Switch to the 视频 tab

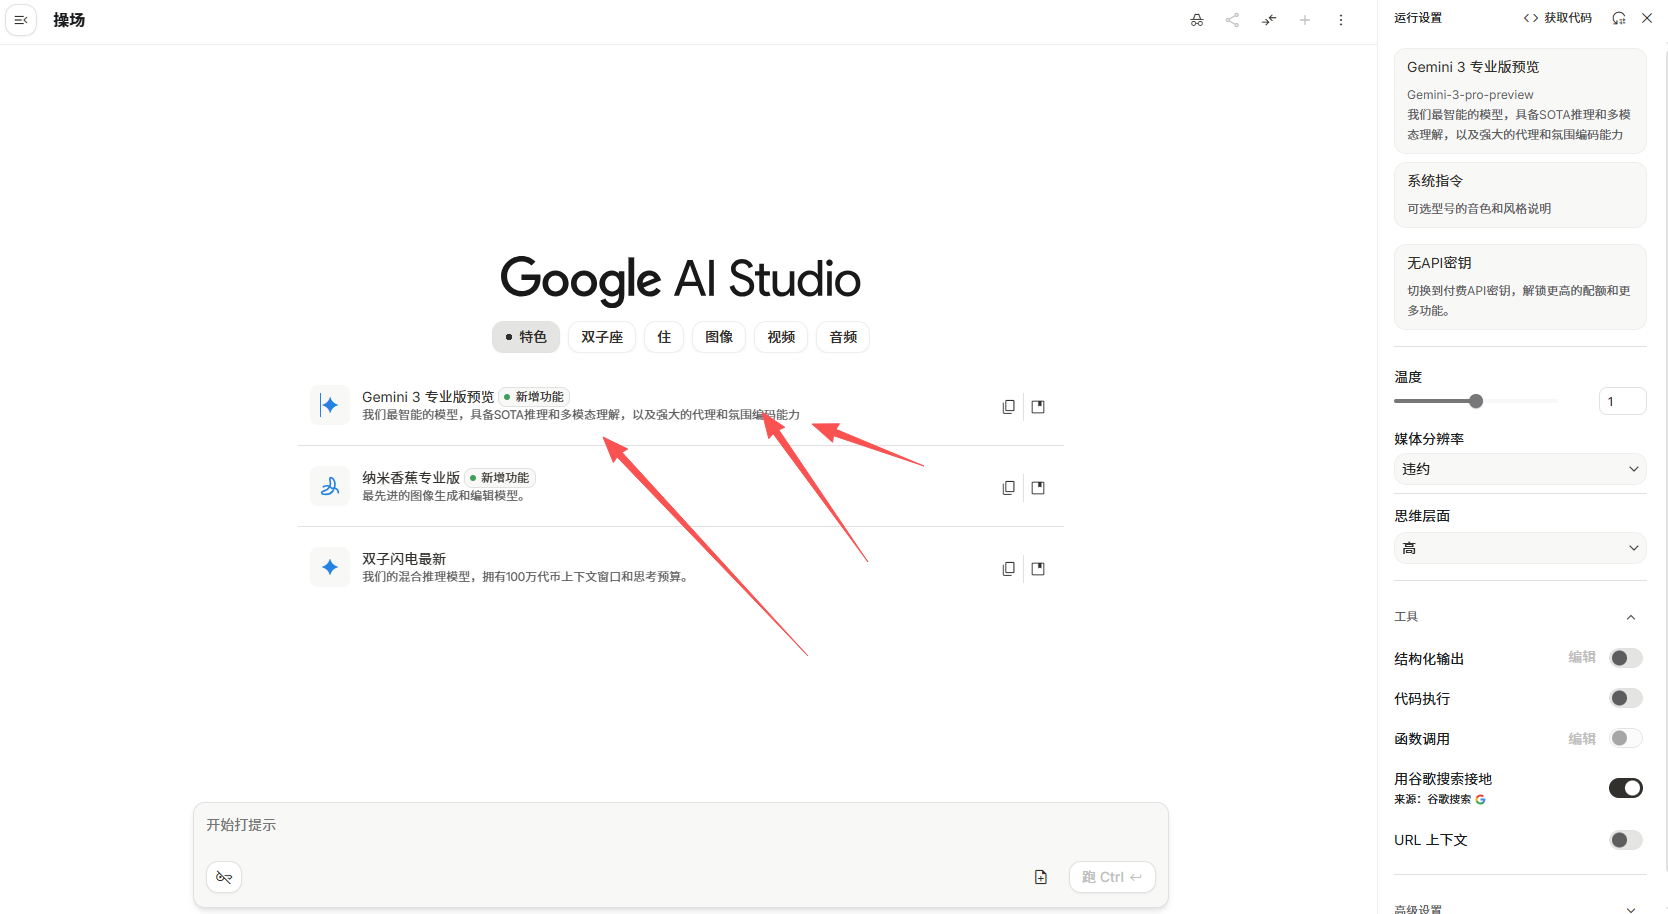(781, 338)
